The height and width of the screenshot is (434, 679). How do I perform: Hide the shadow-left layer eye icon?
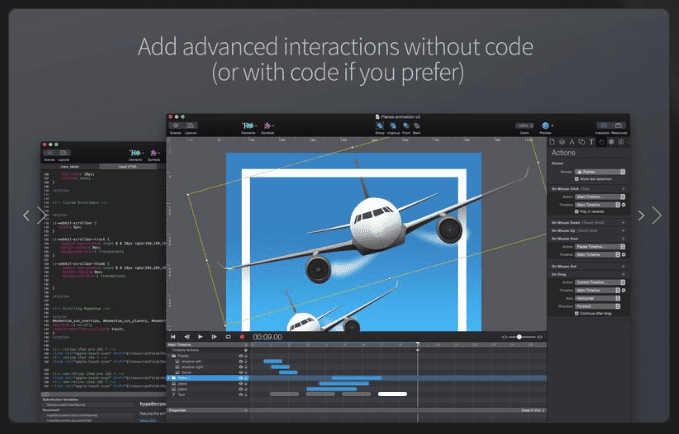pos(241,361)
